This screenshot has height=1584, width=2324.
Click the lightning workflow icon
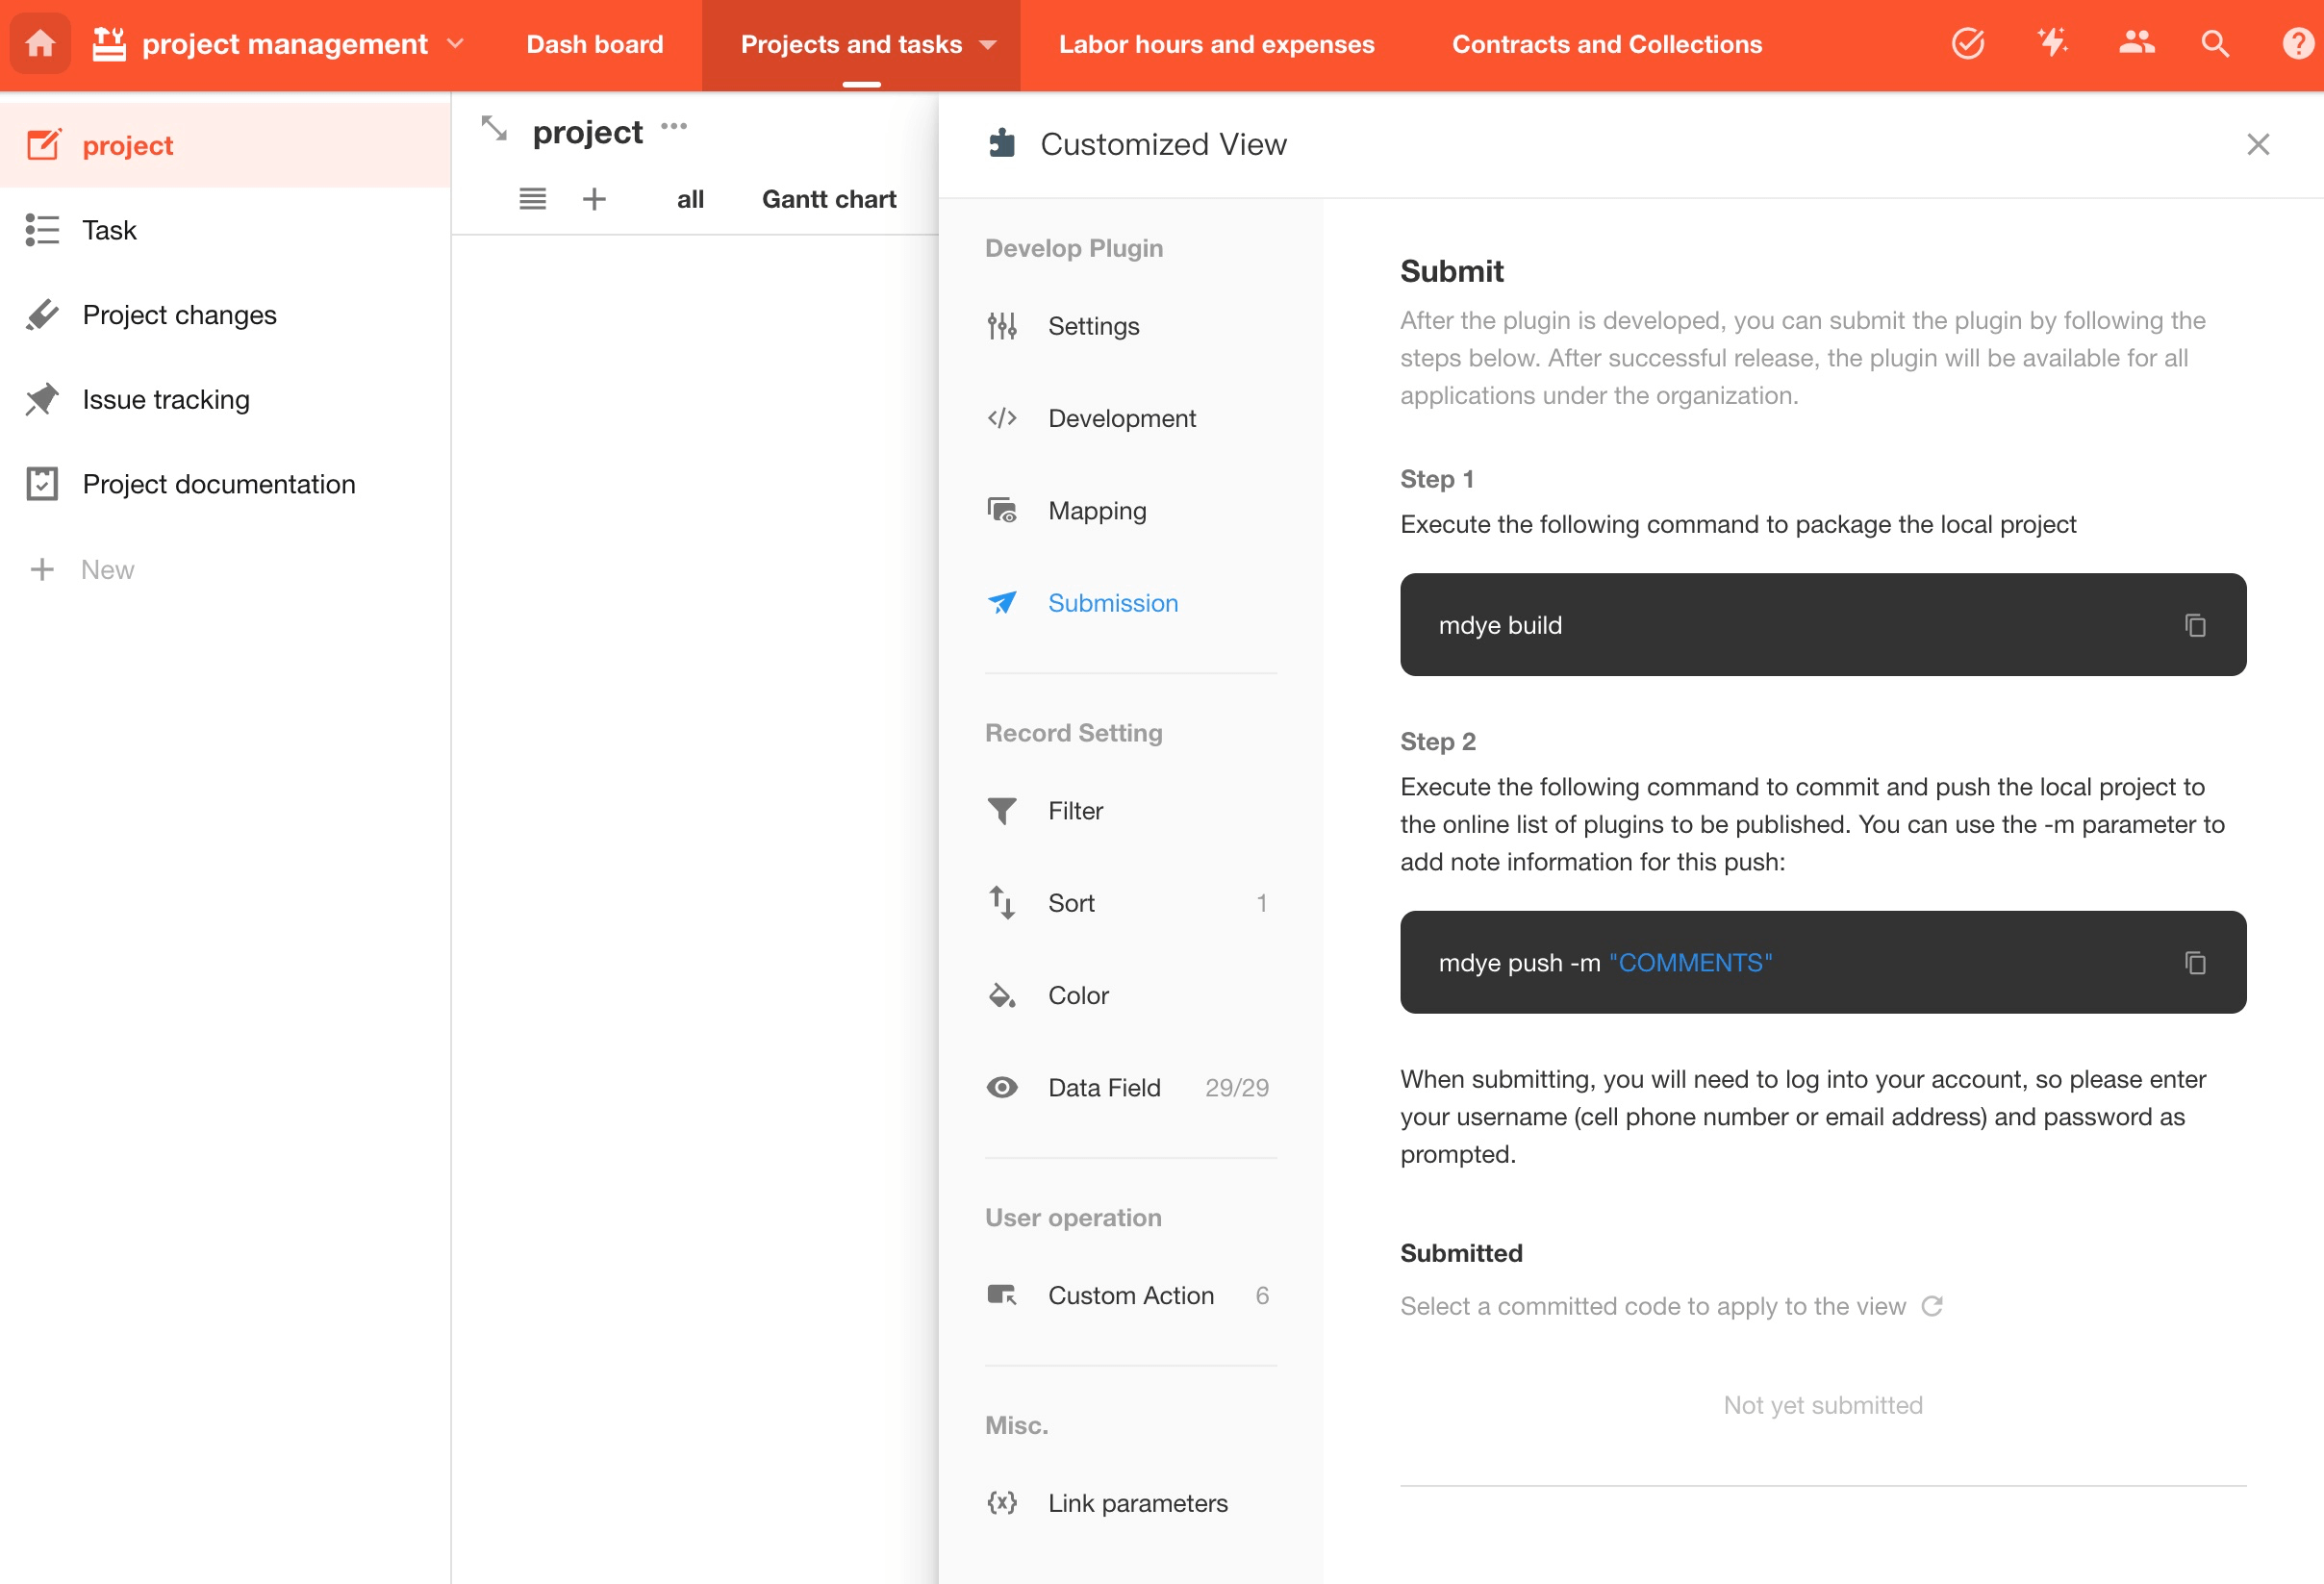(2052, 44)
